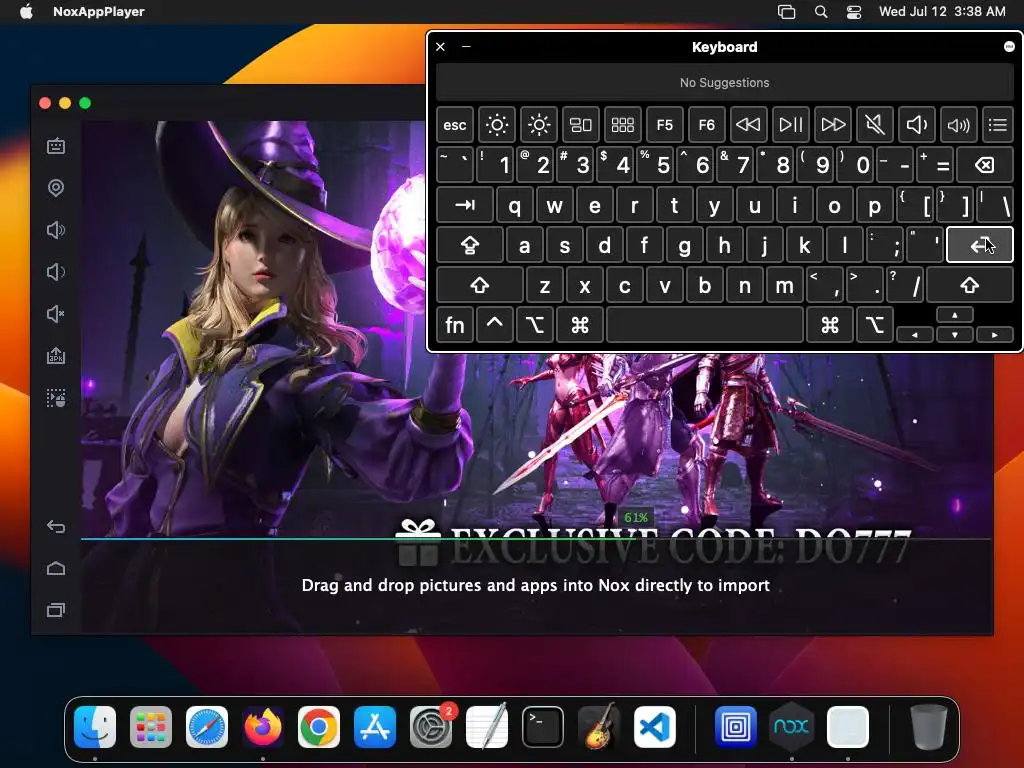Click the m key
This screenshot has width=1024, height=768.
pos(784,285)
